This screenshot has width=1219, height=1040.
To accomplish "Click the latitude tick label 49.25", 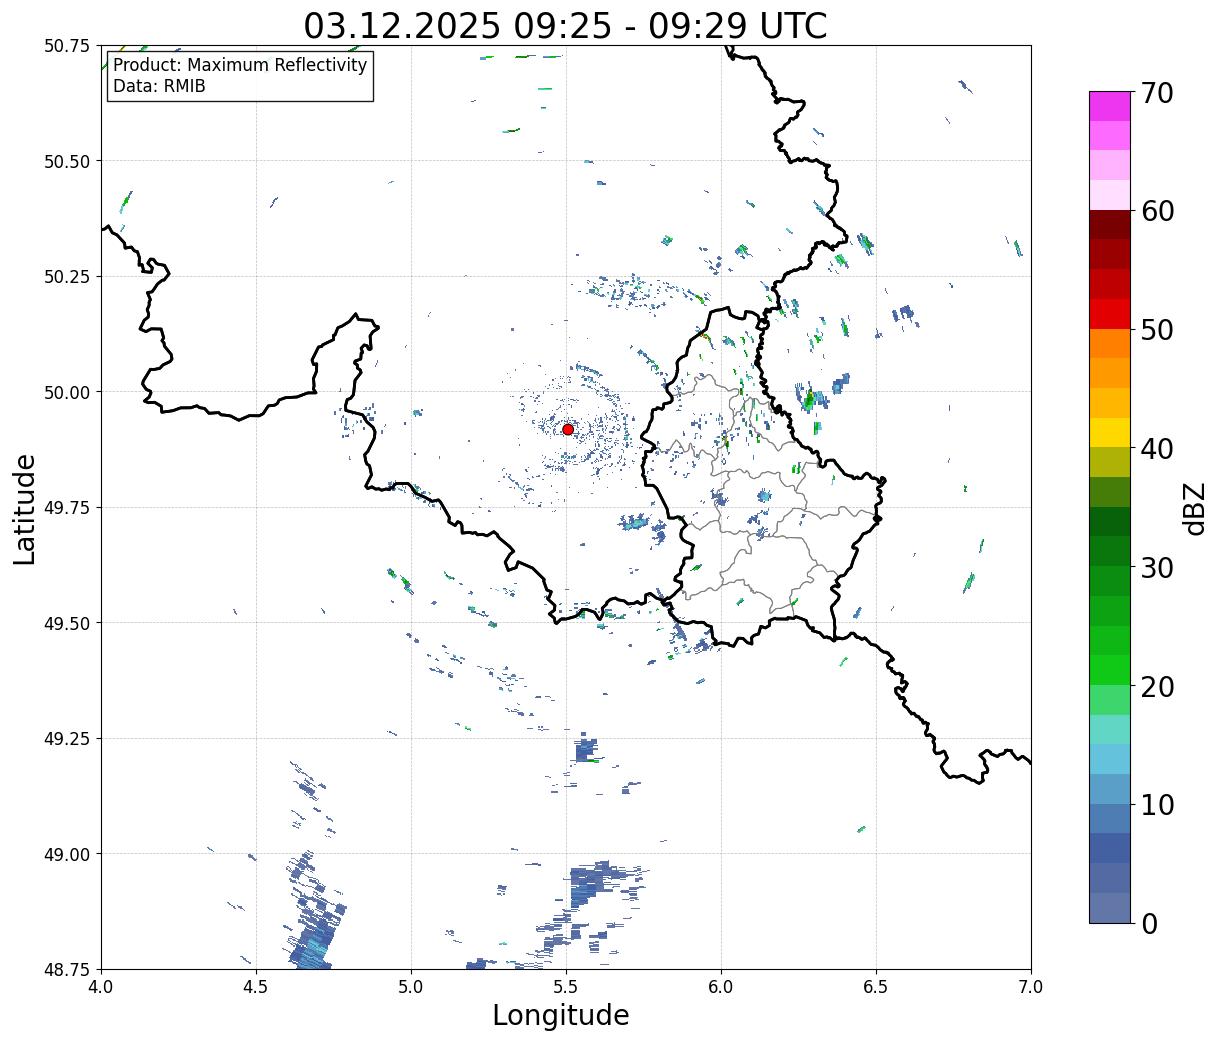I will 67,739.
